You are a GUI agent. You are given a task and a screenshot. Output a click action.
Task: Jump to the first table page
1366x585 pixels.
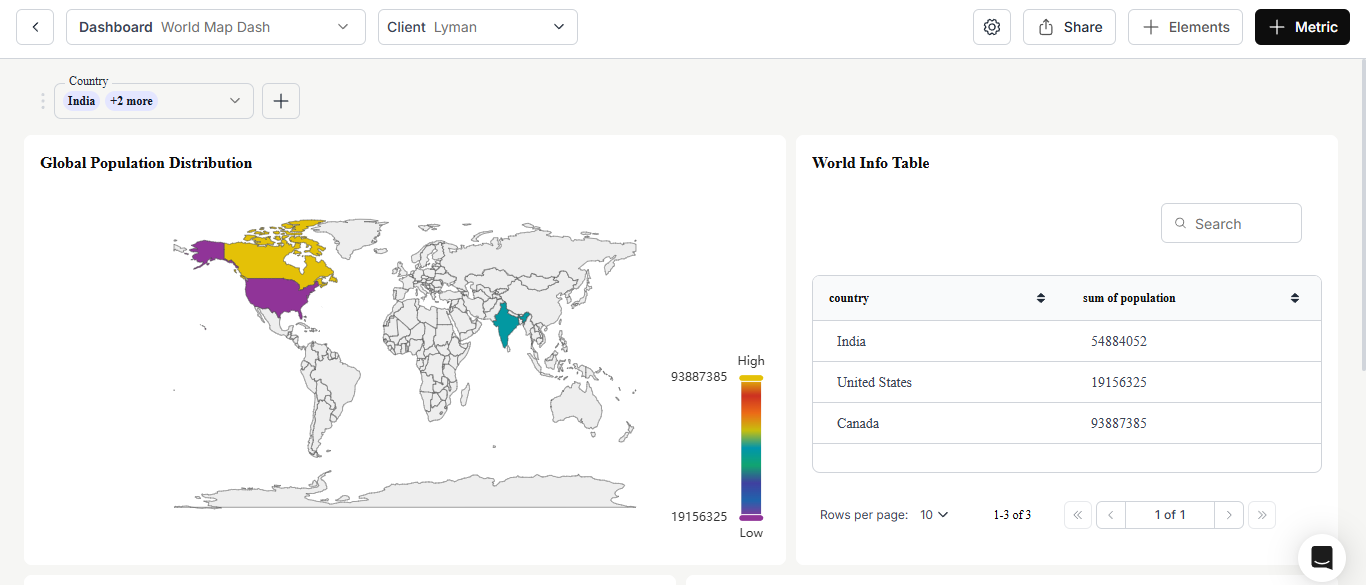click(x=1078, y=515)
